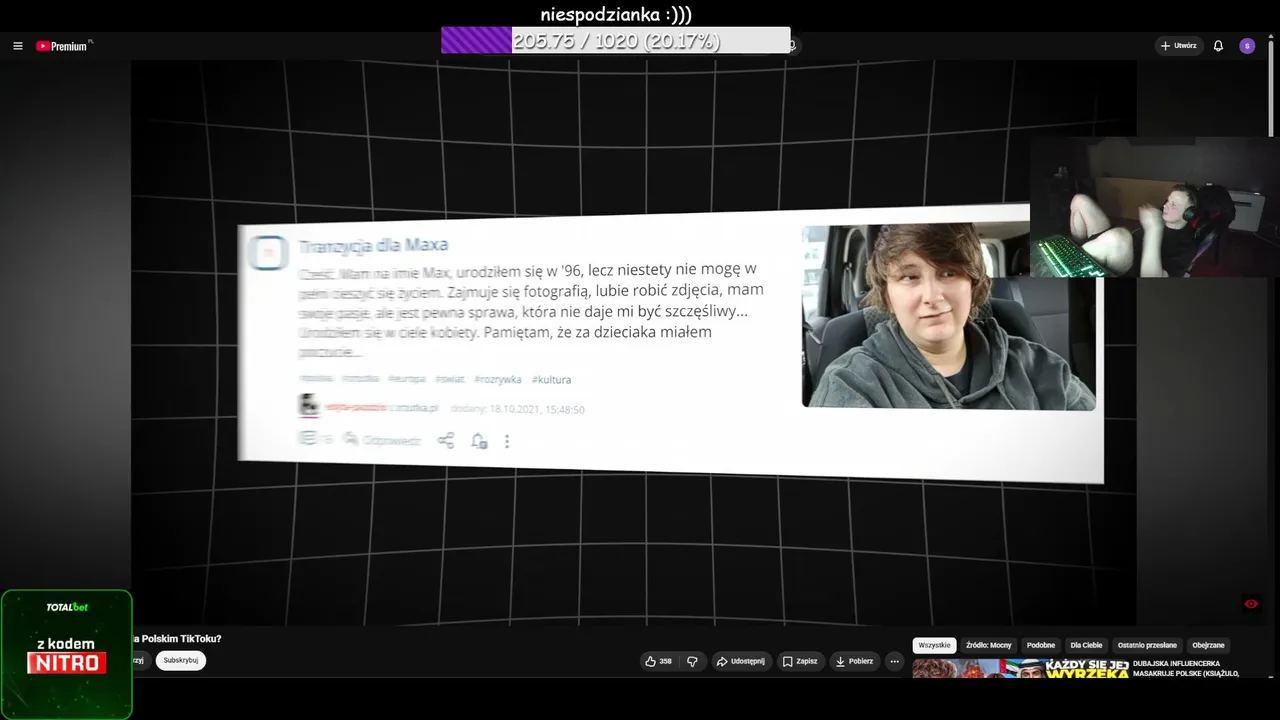This screenshot has height=720, width=1280.
Task: Click the Udostępnij share button
Action: 741,661
